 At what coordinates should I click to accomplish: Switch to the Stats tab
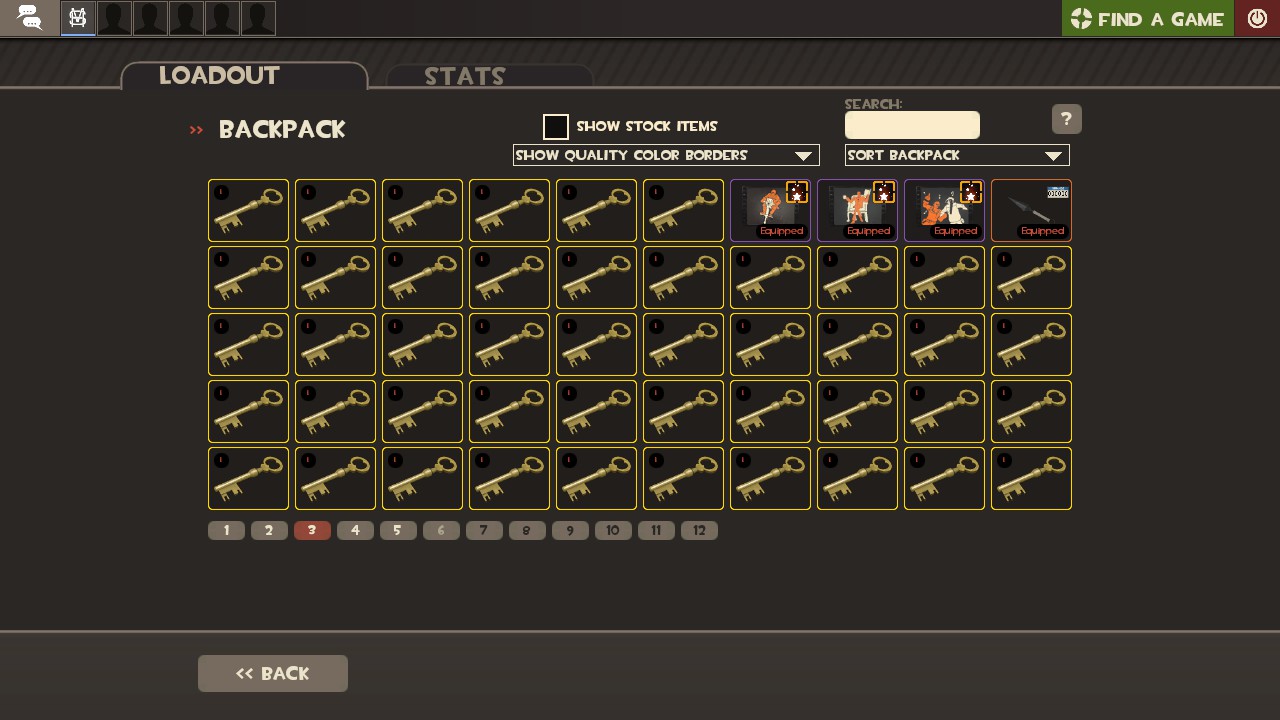tap(490, 77)
